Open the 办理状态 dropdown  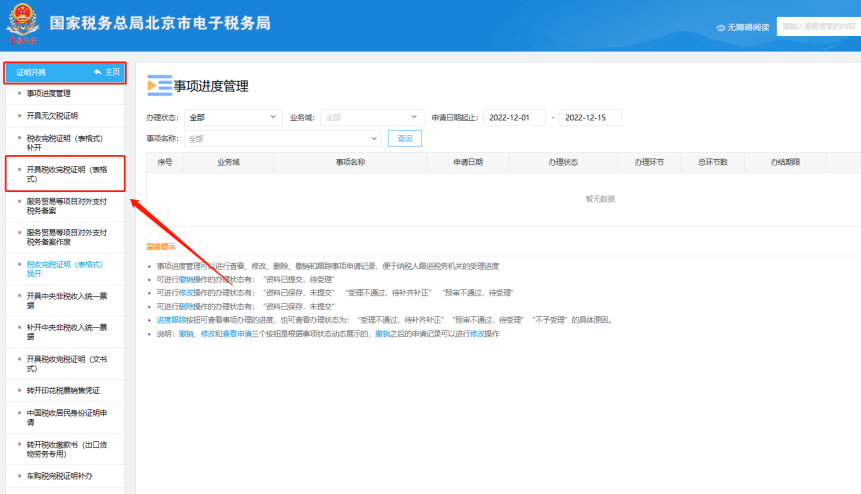pyautogui.click(x=235, y=117)
